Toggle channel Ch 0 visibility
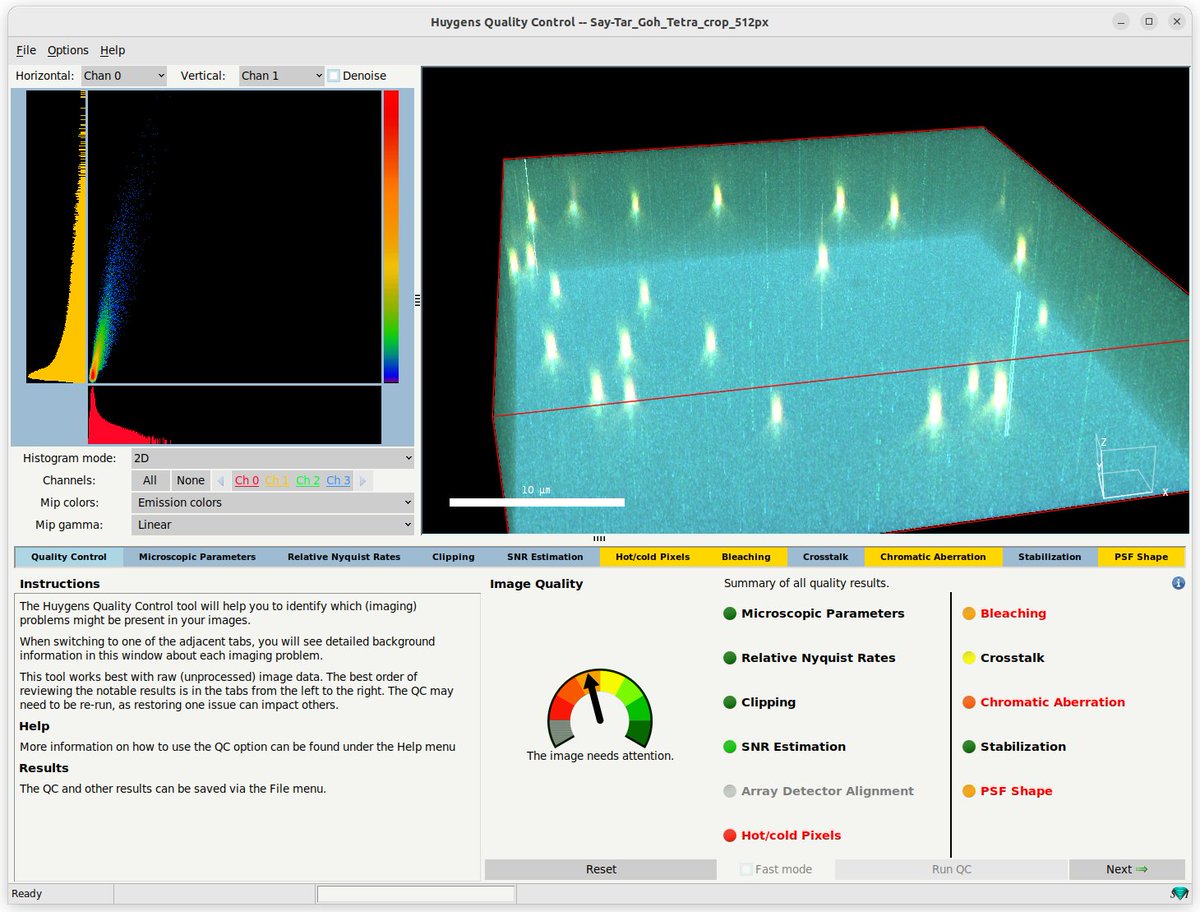This screenshot has height=912, width=1200. click(x=247, y=481)
